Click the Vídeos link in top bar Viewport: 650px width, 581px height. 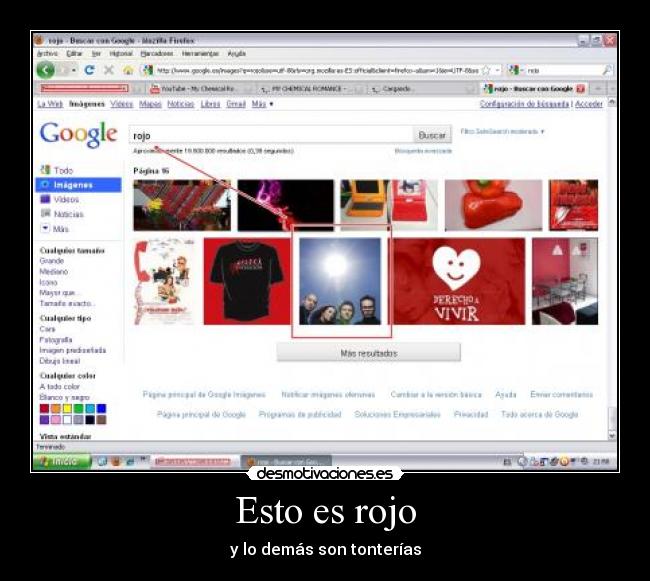point(121,104)
